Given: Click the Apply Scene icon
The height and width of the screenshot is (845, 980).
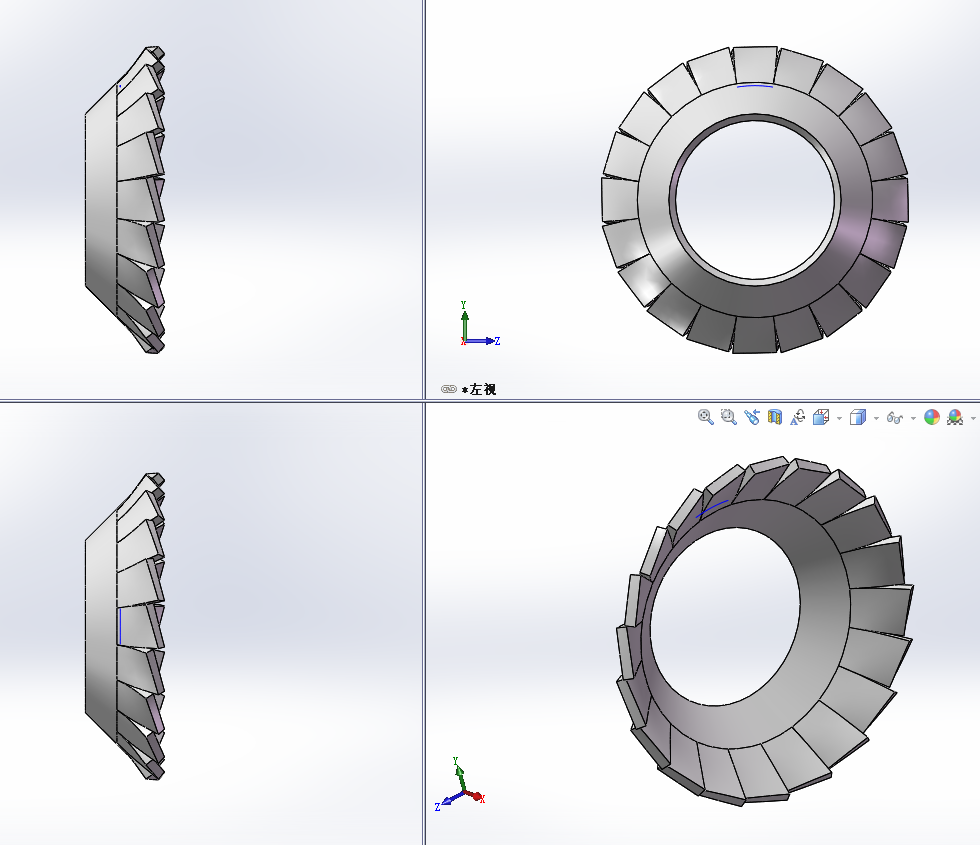Looking at the screenshot, I should (x=955, y=417).
